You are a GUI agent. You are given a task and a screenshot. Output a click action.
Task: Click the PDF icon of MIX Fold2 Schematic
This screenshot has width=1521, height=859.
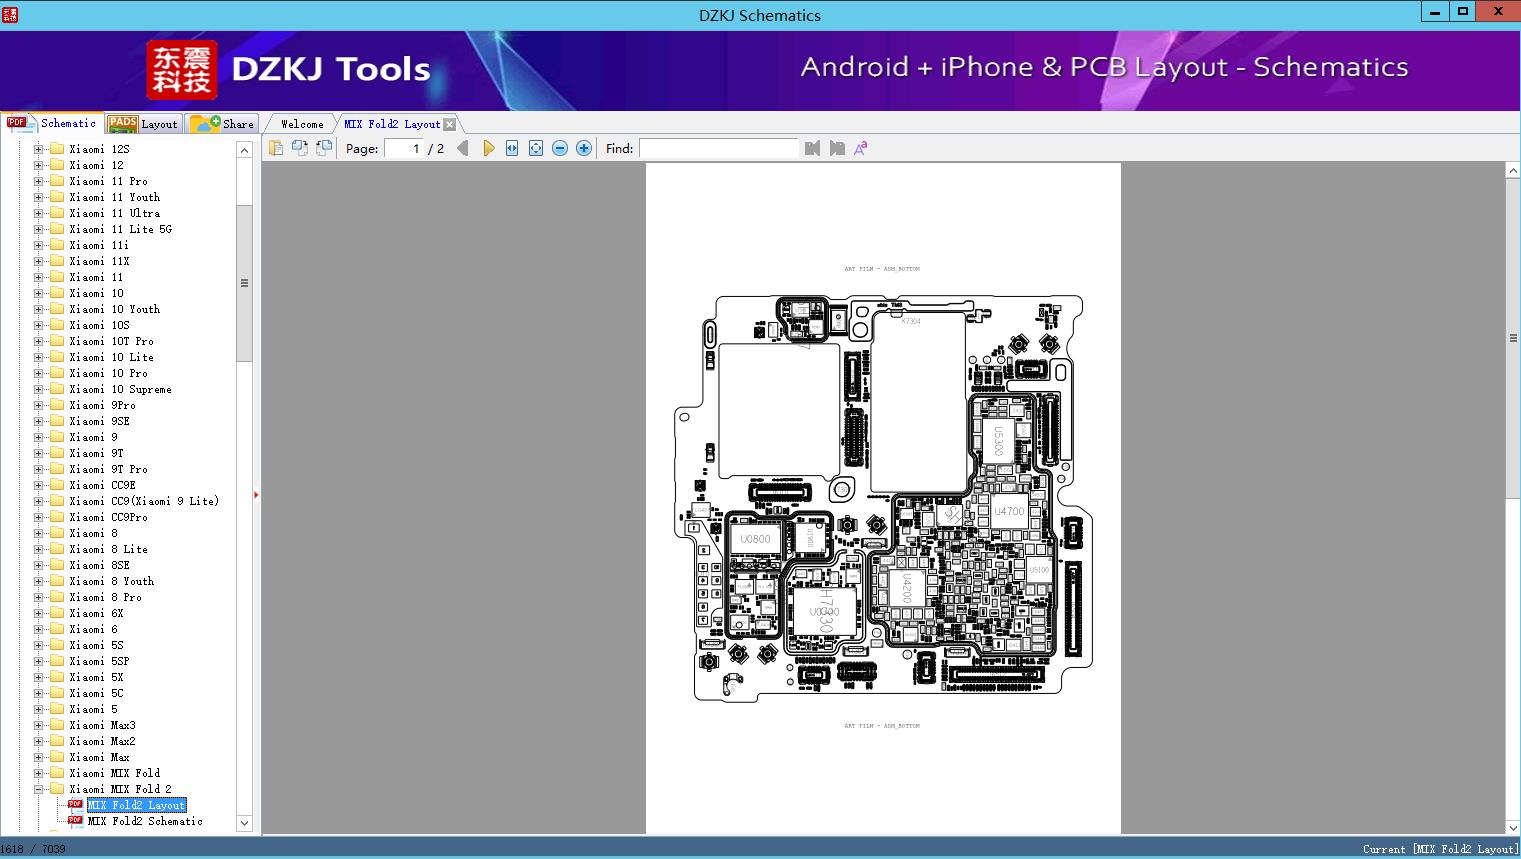(x=75, y=821)
